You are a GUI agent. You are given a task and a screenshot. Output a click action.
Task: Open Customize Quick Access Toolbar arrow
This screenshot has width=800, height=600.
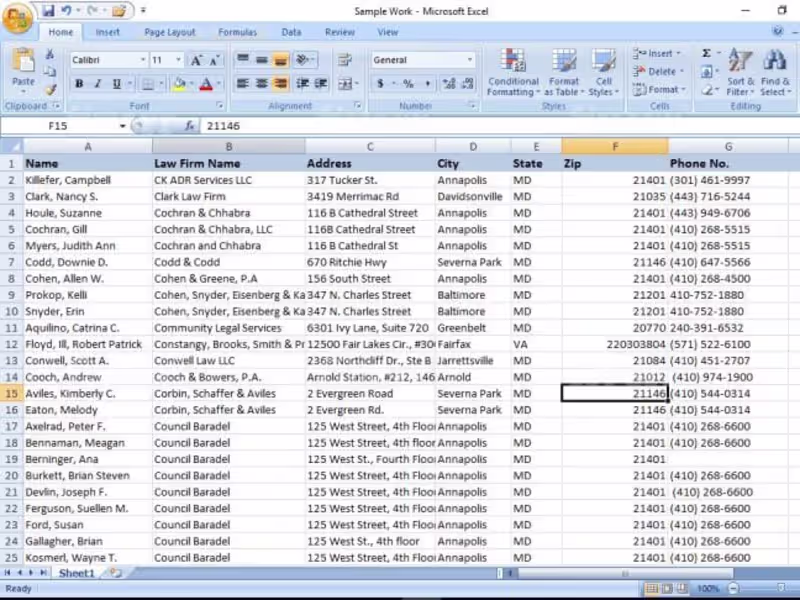coord(143,11)
